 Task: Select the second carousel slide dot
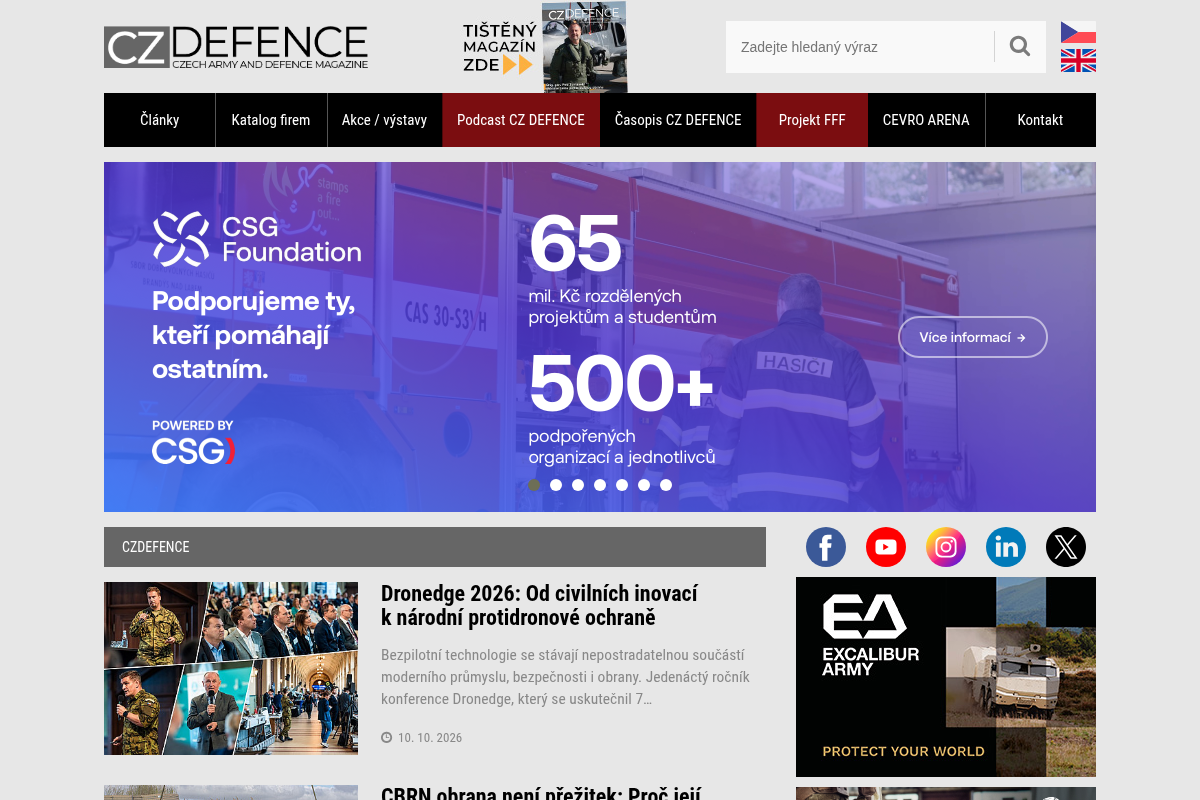pos(556,485)
